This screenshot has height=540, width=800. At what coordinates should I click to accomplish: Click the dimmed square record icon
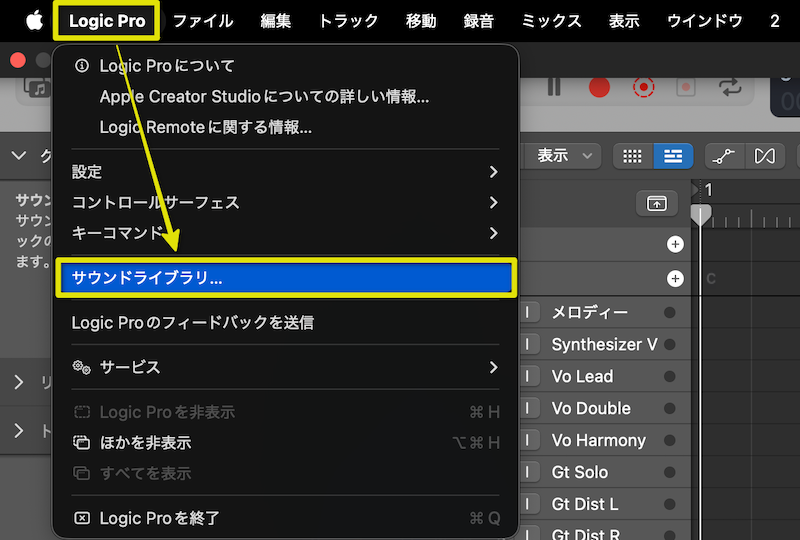tap(686, 87)
